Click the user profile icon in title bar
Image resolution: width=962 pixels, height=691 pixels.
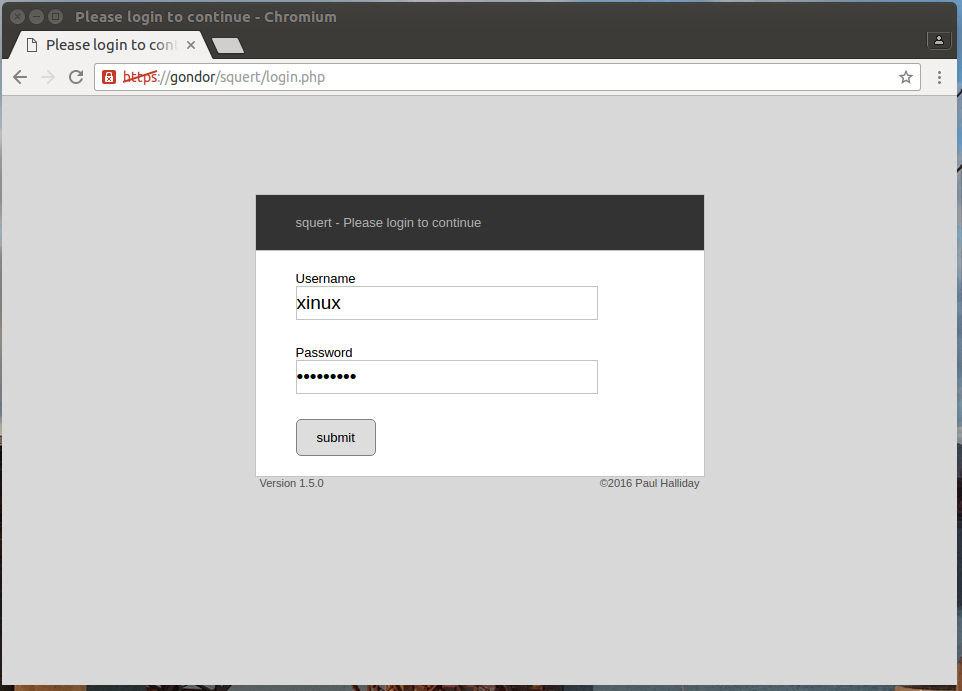[938, 40]
